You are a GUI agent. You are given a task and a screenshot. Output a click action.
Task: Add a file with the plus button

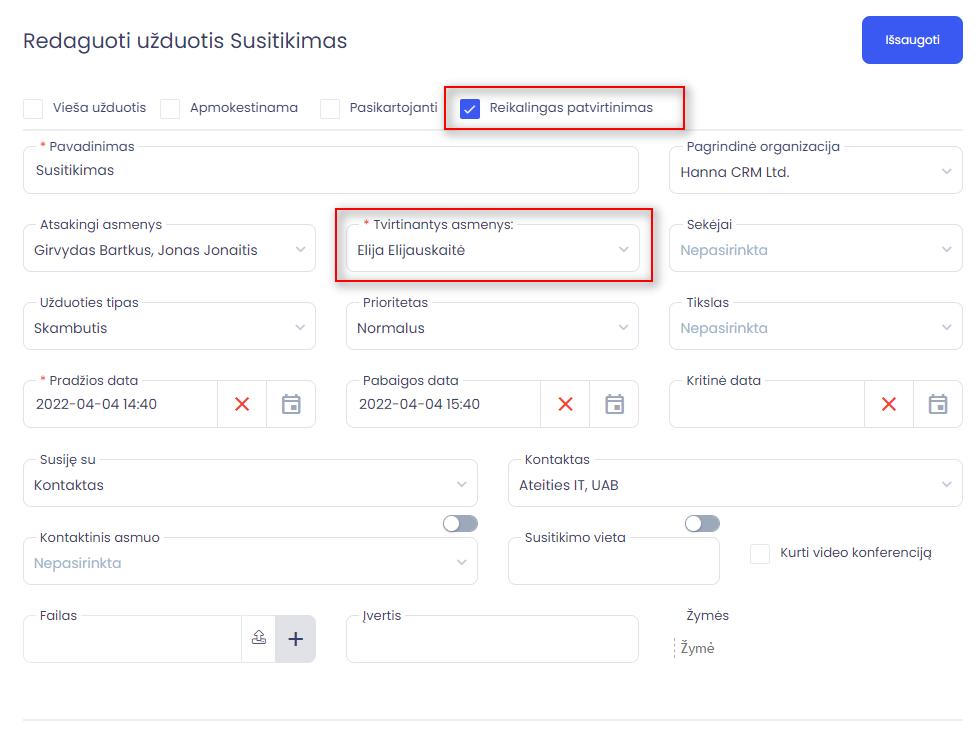(x=295, y=638)
